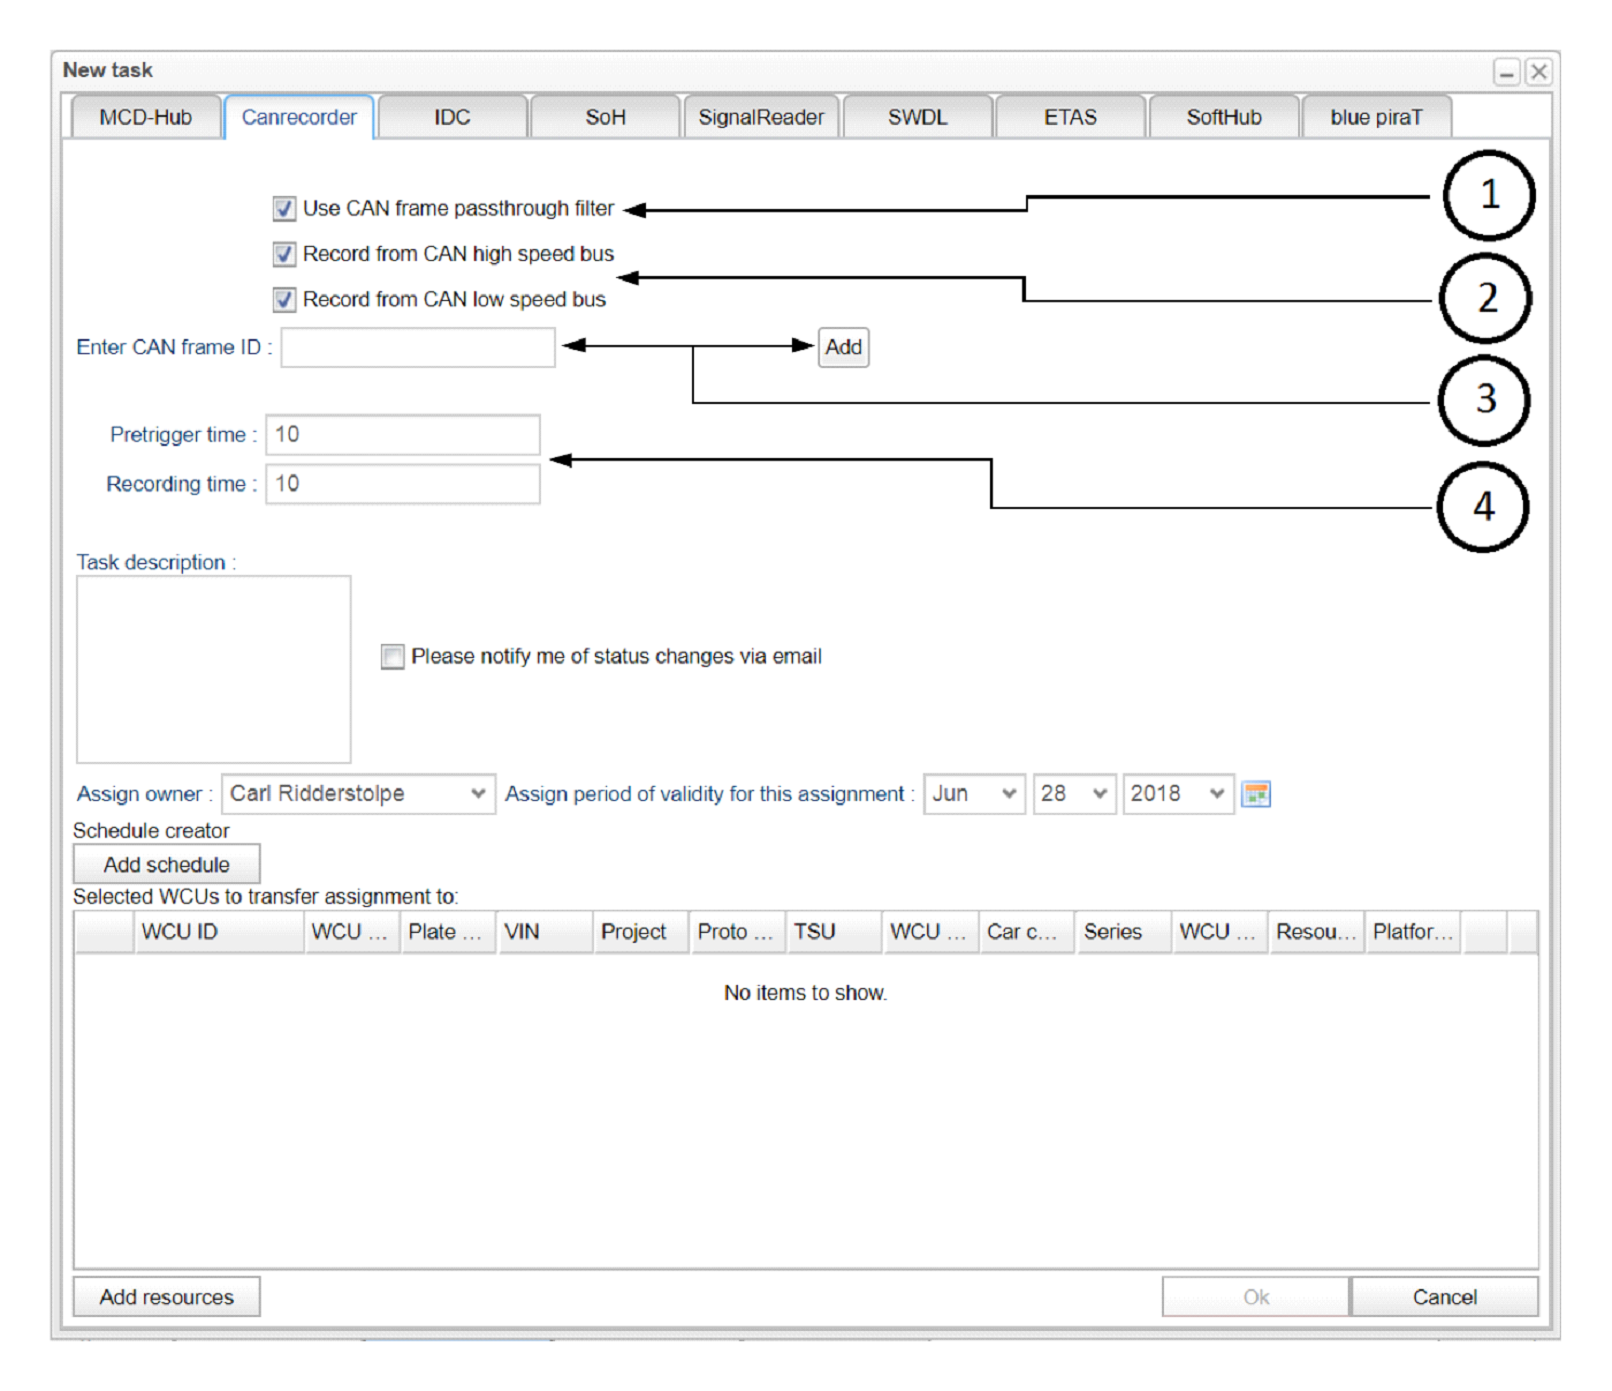Close the New task dialog
The image size is (1612, 1391).
tap(1539, 72)
